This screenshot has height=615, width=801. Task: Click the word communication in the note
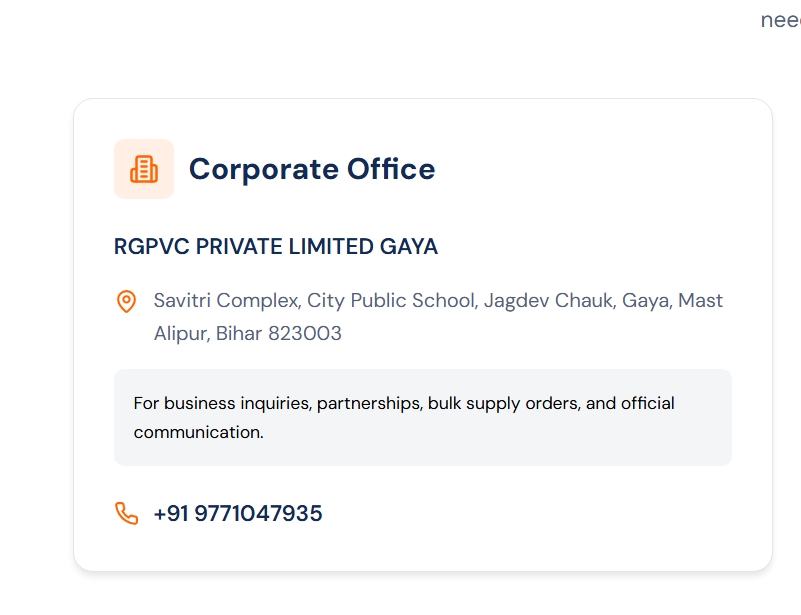[x=197, y=433]
